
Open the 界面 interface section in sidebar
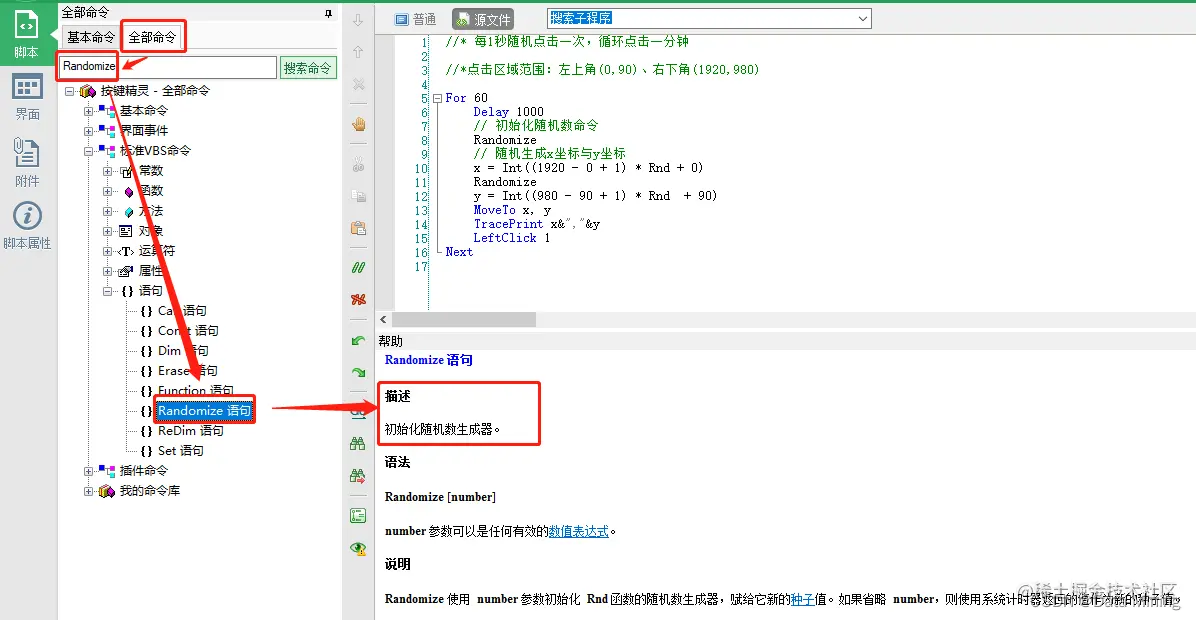27,98
